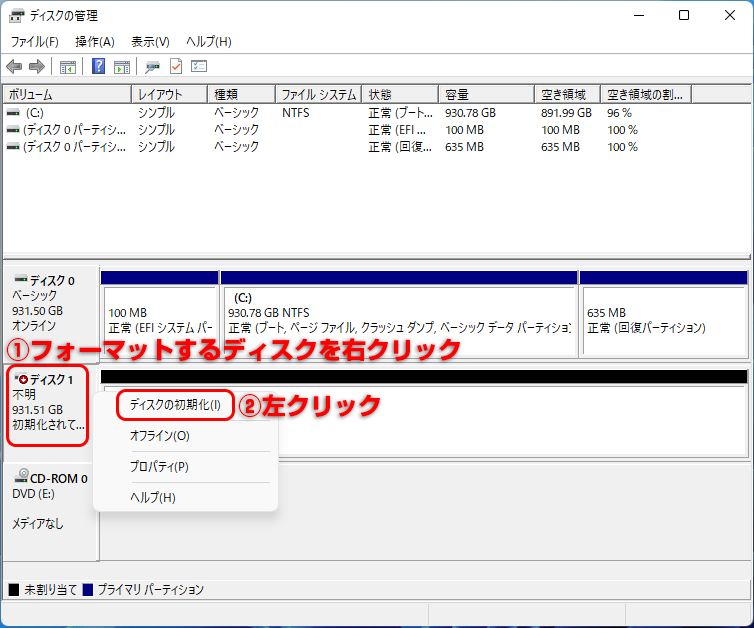Choose オフライン(O) from the context menu
Image resolution: width=754 pixels, height=628 pixels.
160,436
